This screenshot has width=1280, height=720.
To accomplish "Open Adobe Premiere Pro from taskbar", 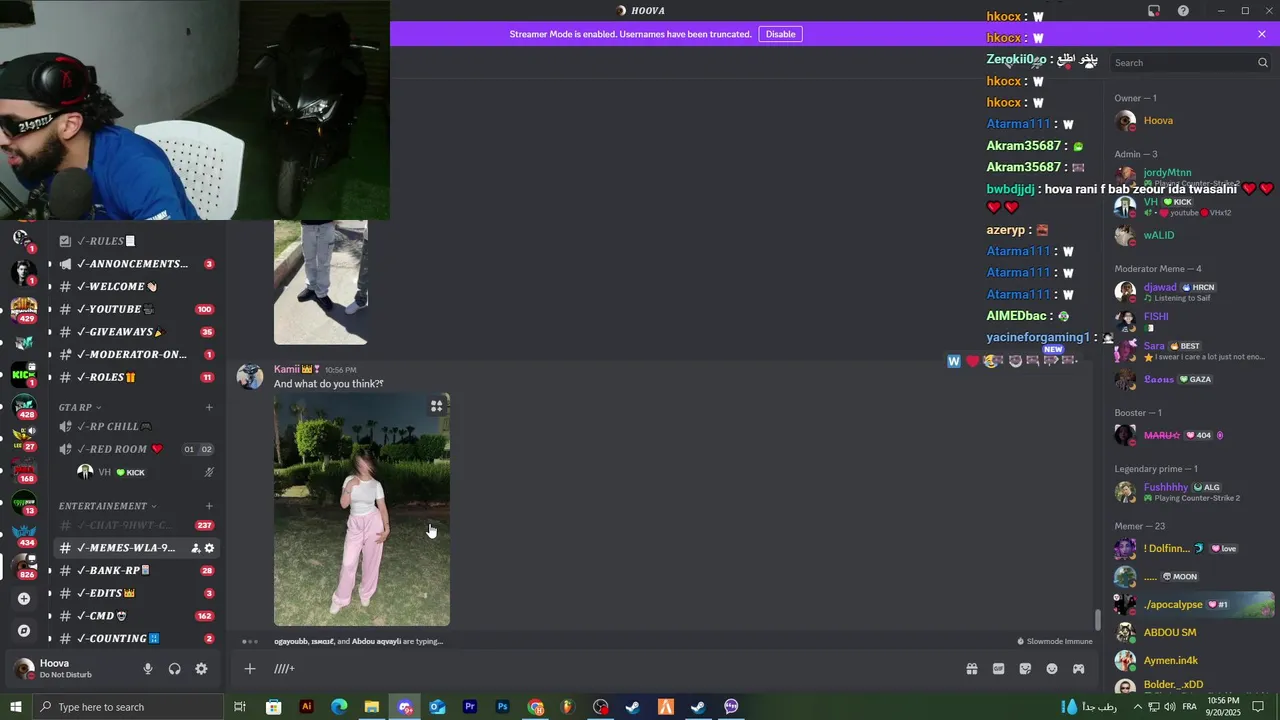I will click(x=470, y=707).
